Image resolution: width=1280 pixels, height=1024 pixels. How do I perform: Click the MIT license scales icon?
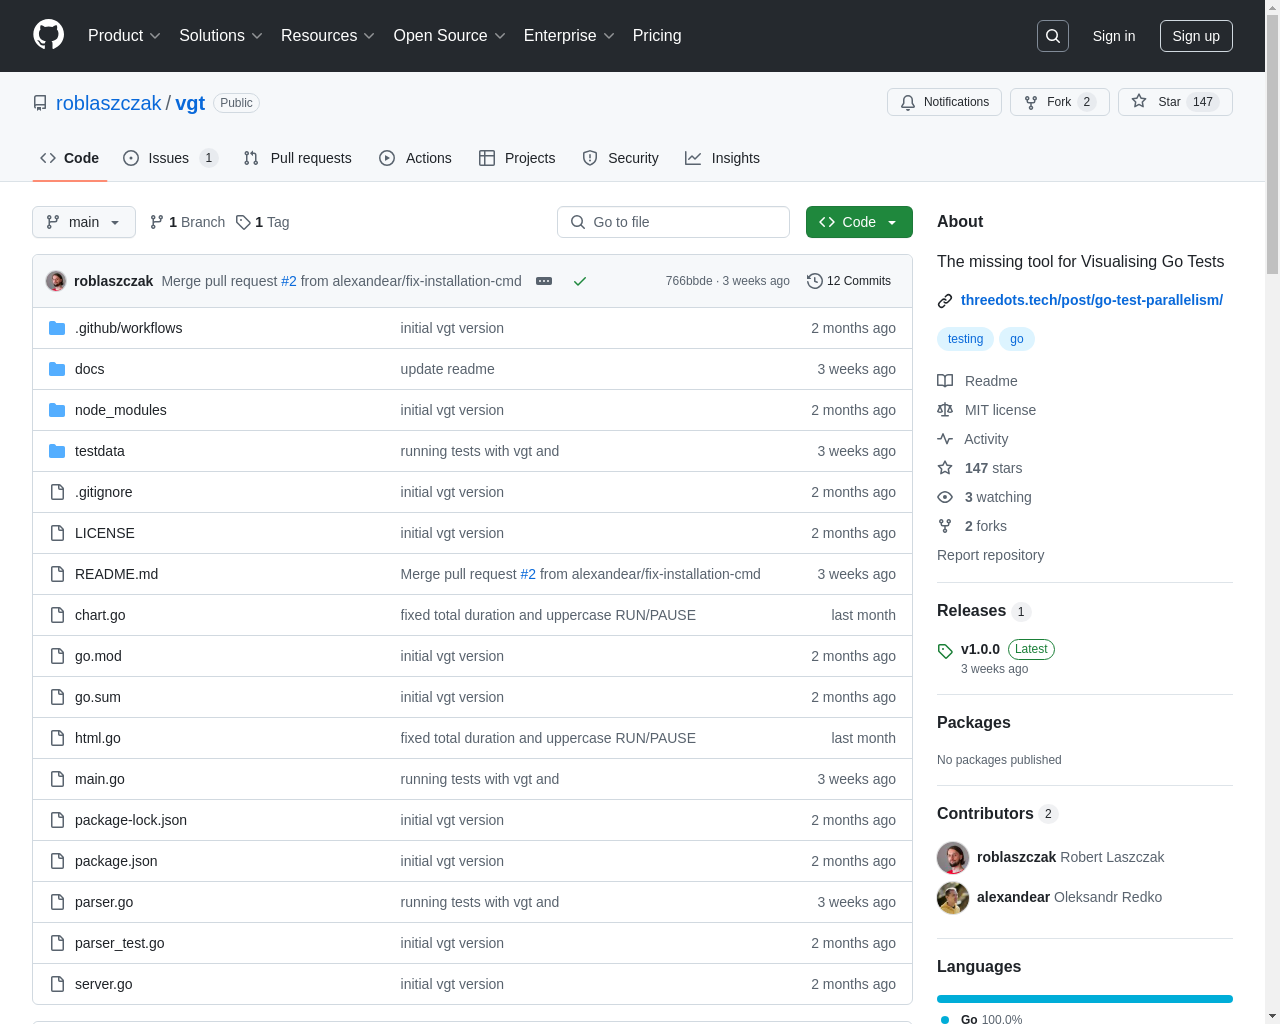(x=945, y=410)
